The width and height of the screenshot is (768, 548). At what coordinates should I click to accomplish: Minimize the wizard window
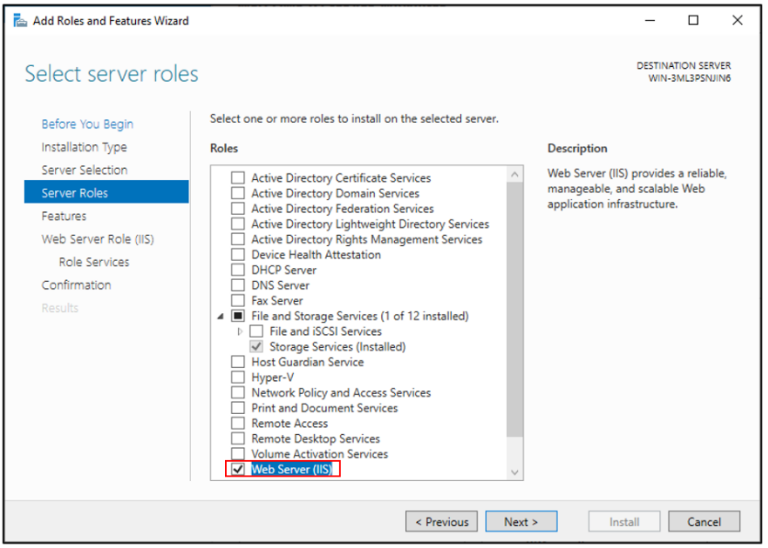(x=650, y=21)
